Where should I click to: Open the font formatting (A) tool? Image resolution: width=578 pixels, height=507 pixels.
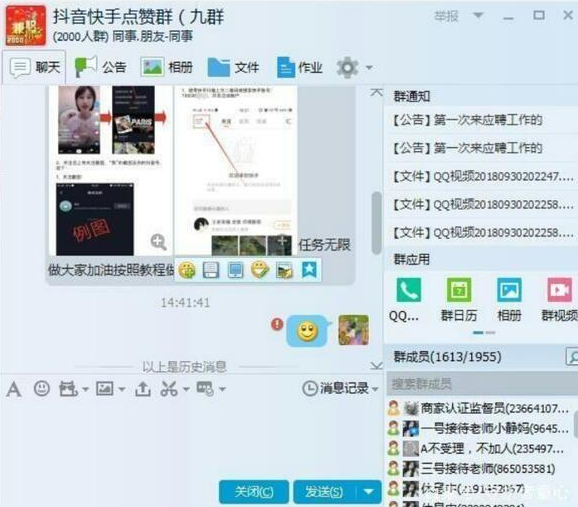(14, 389)
